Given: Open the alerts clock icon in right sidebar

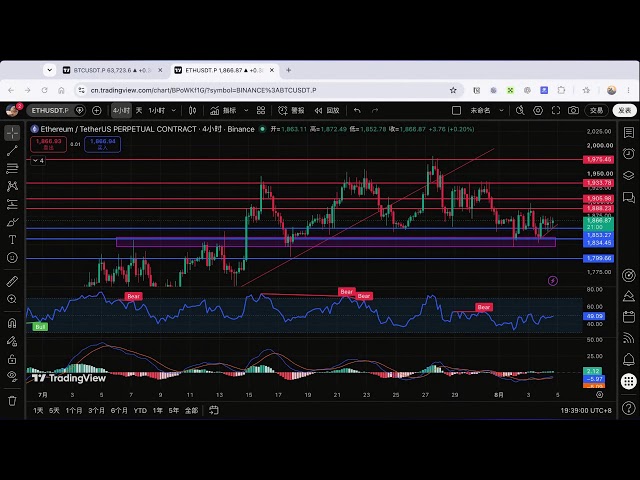Looking at the screenshot, I should coord(629,153).
